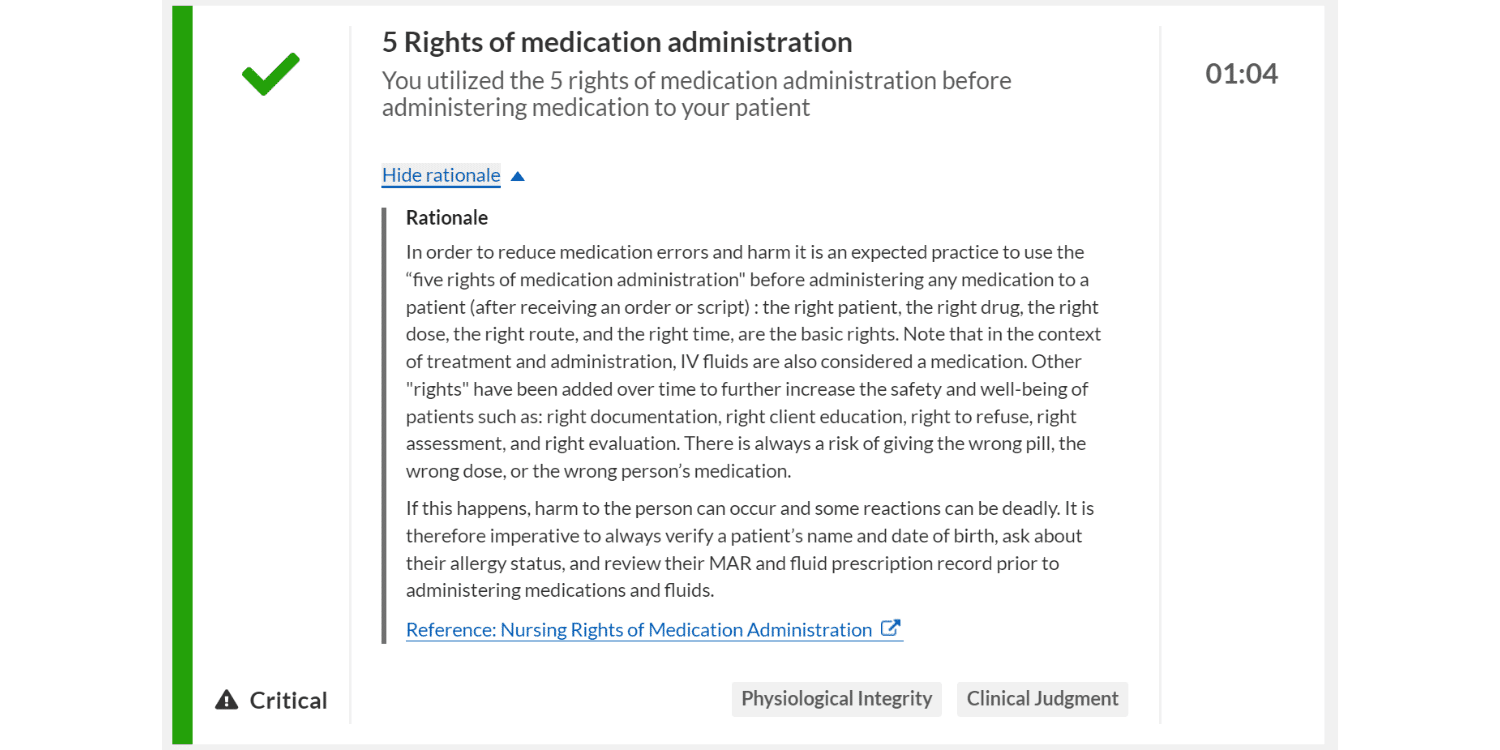The height and width of the screenshot is (750, 1500).
Task: Click the rationale paragraph starting "In order to reduce"
Action: pyautogui.click(x=752, y=361)
